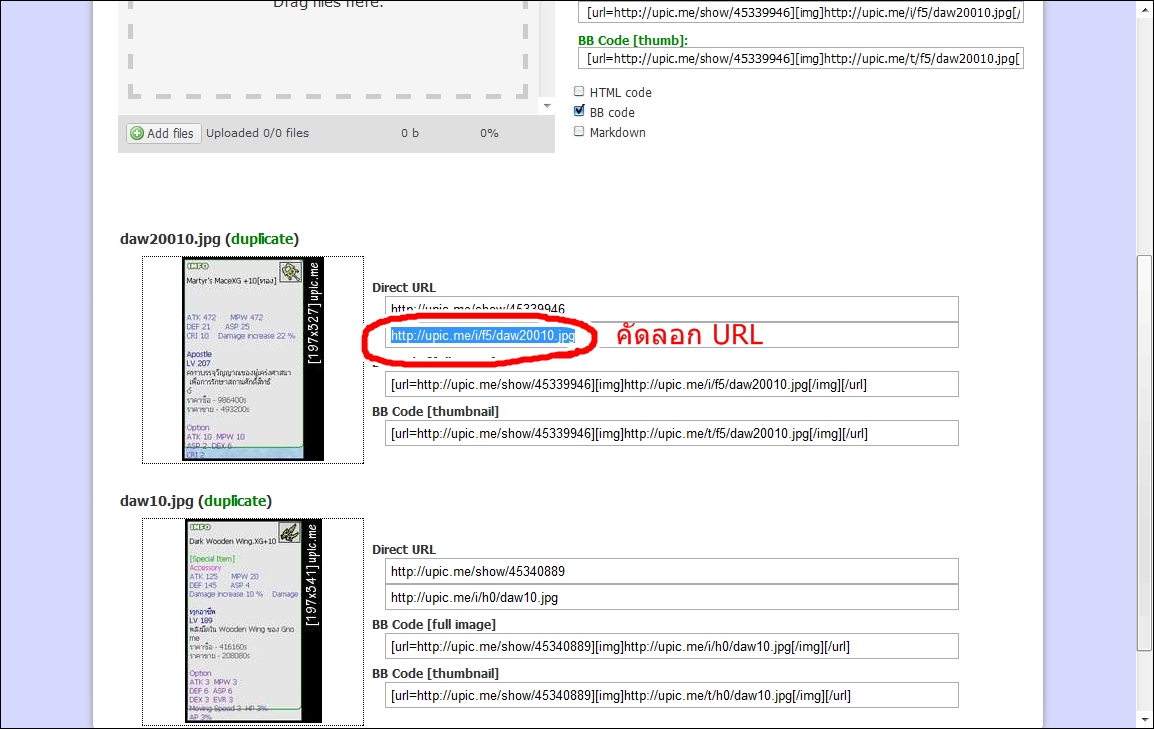Select the top BB Code full image field

pos(801,13)
